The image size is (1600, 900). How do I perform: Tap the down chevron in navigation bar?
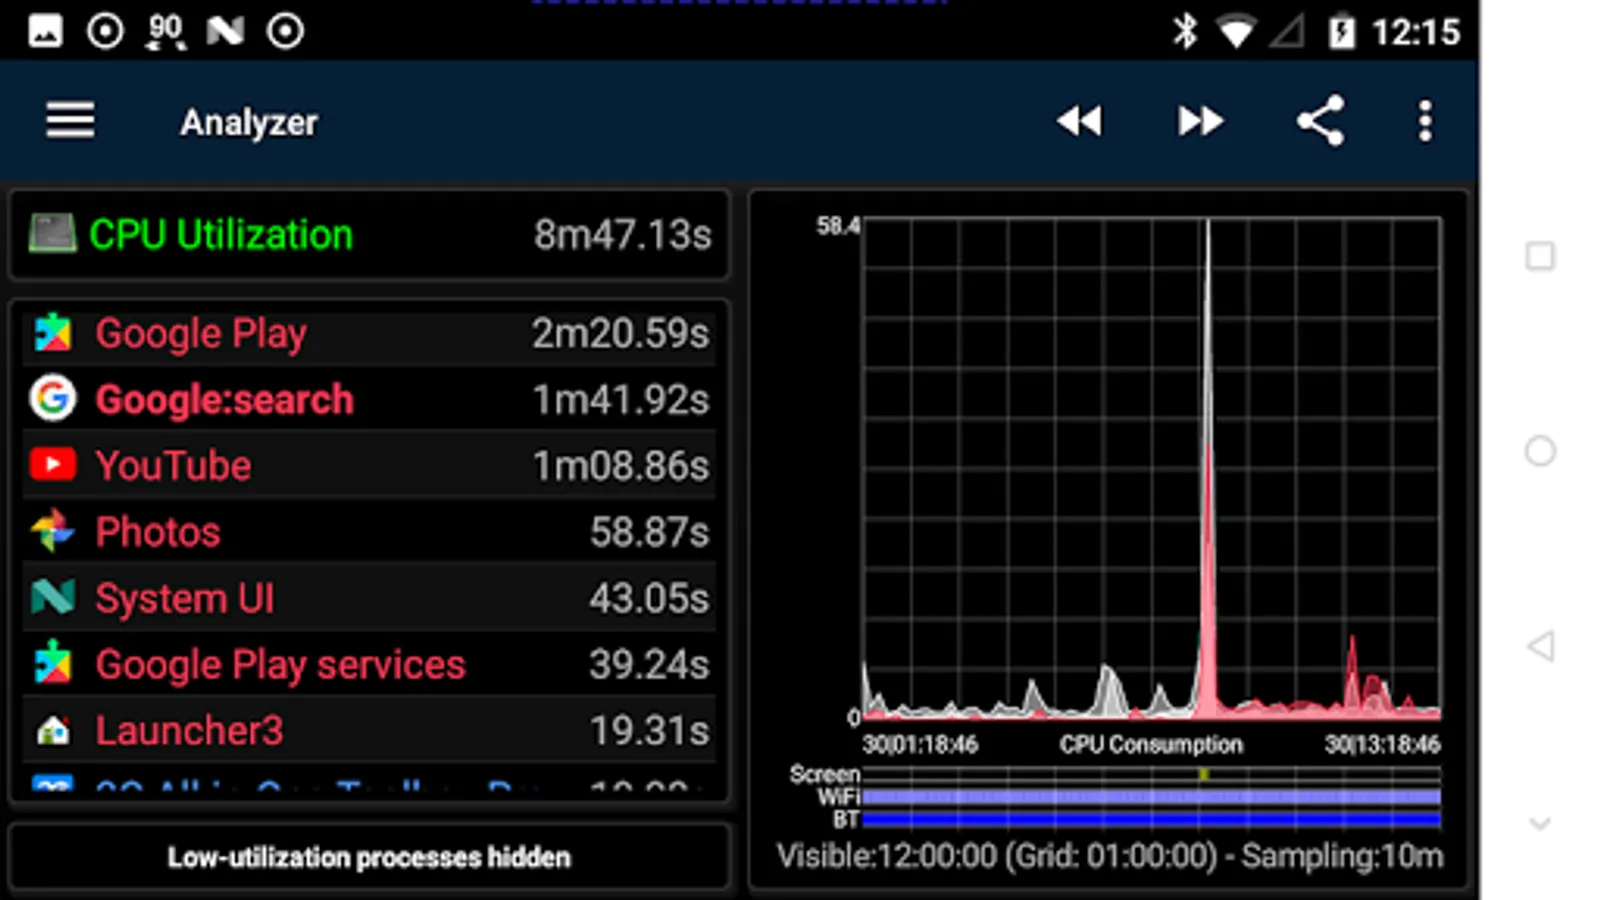(x=1540, y=824)
